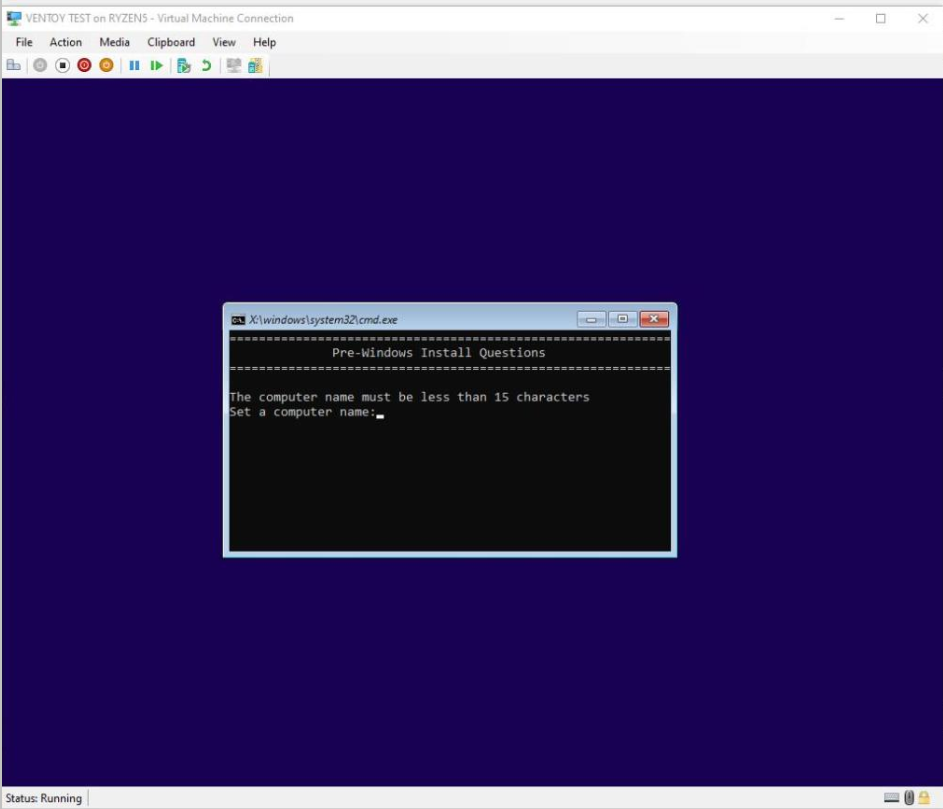Screen dimensions: 943x809
Task: Open the Clipboard menu
Action: 170,42
